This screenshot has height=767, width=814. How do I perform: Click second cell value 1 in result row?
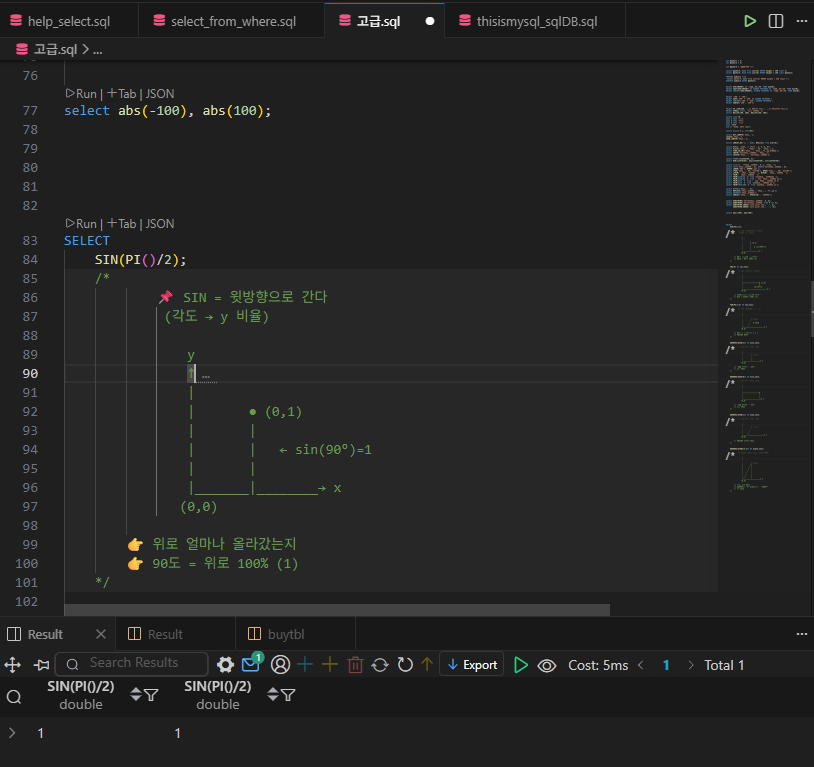(178, 733)
